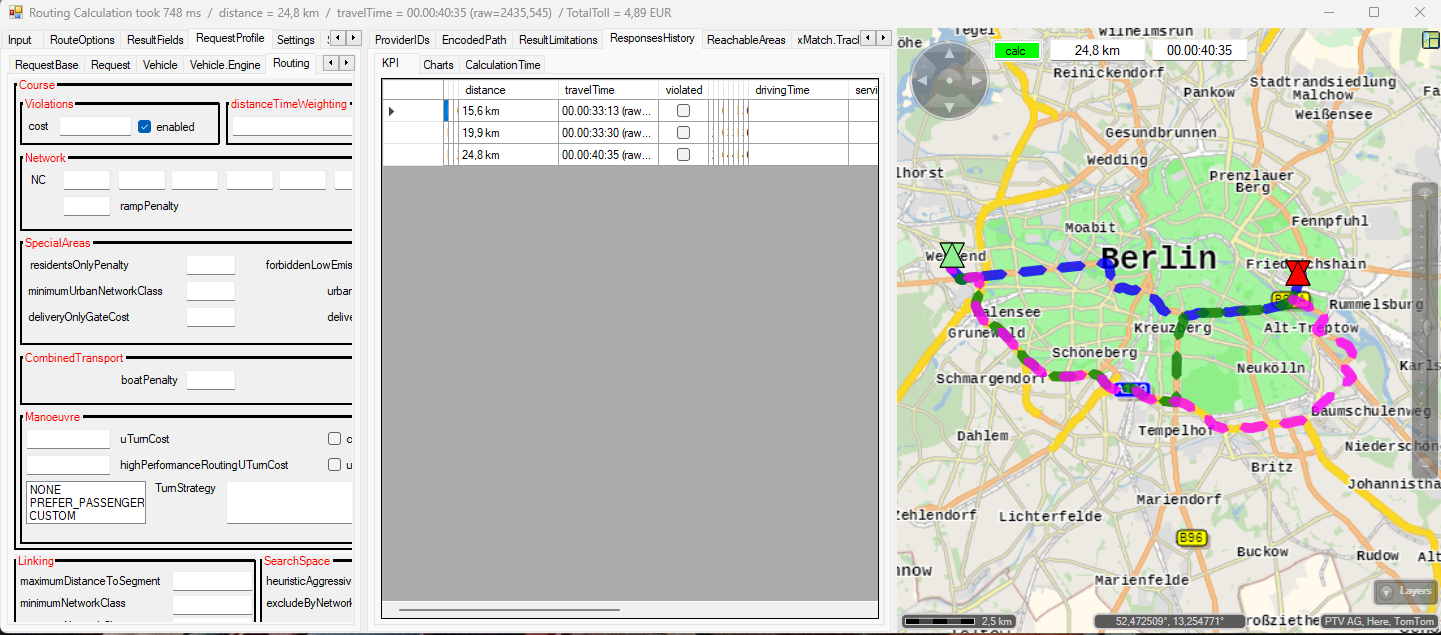Click the map zoom slider
Image resolution: width=1441 pixels, height=635 pixels.
(x=1425, y=327)
